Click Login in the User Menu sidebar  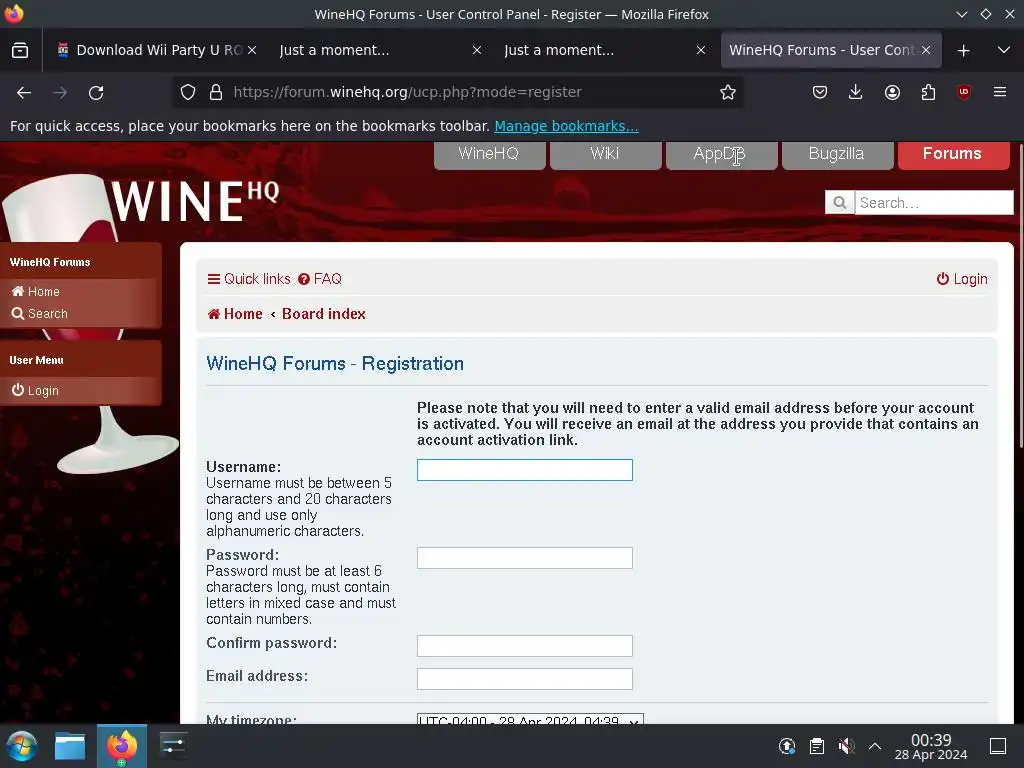coord(35,390)
